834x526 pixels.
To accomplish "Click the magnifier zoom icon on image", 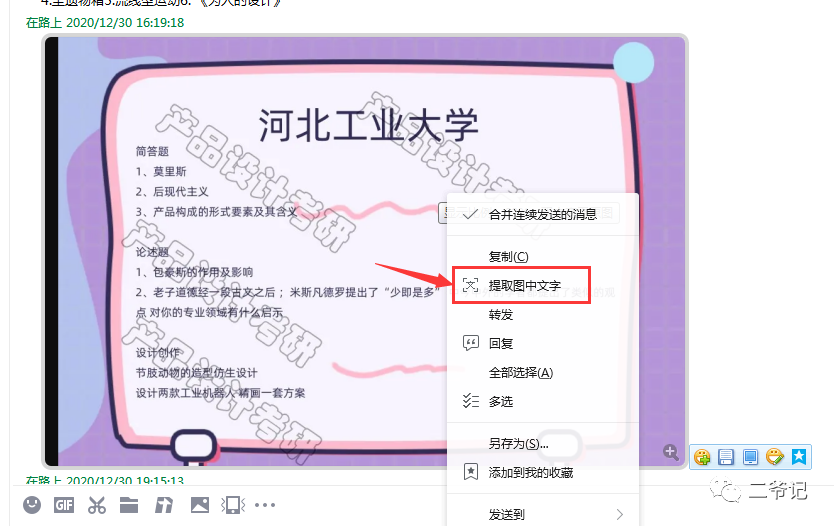I will [x=671, y=453].
